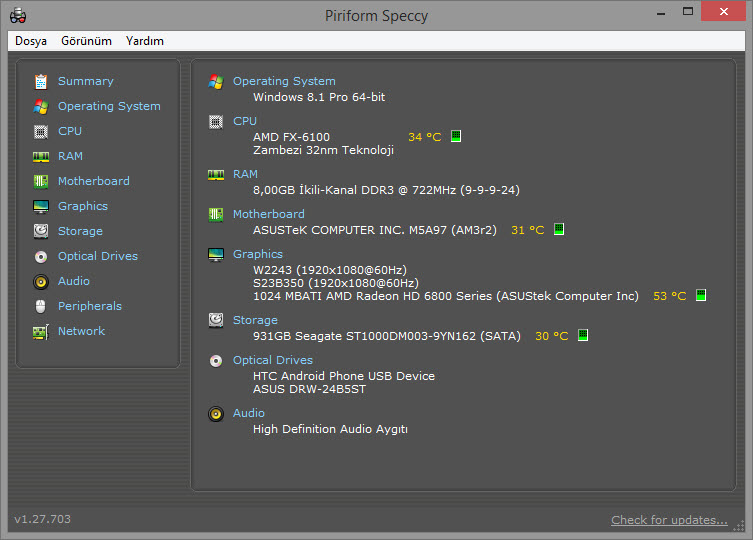Click the storage temperature 30 °C

[551, 336]
